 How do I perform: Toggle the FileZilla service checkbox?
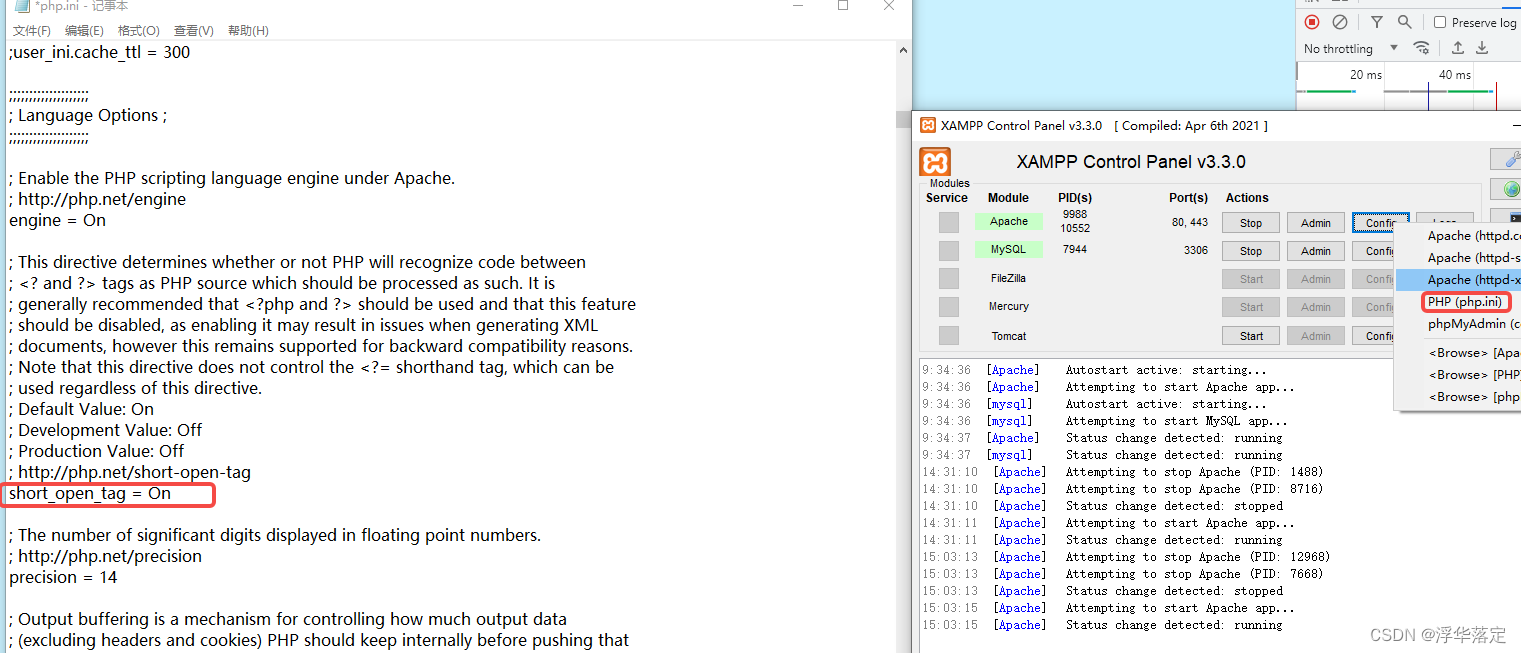point(948,278)
